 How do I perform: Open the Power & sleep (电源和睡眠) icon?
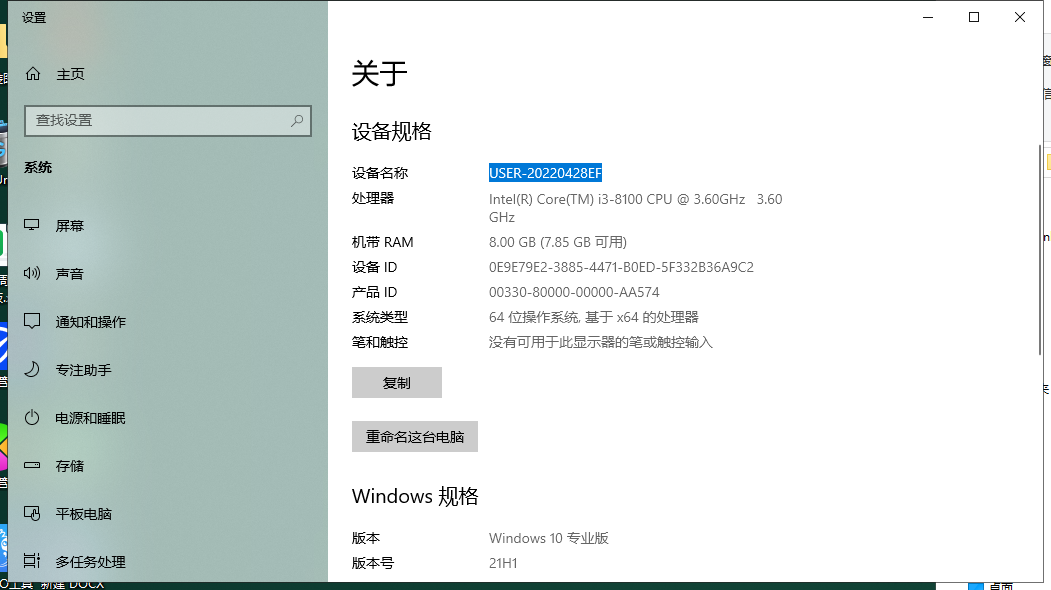click(33, 418)
